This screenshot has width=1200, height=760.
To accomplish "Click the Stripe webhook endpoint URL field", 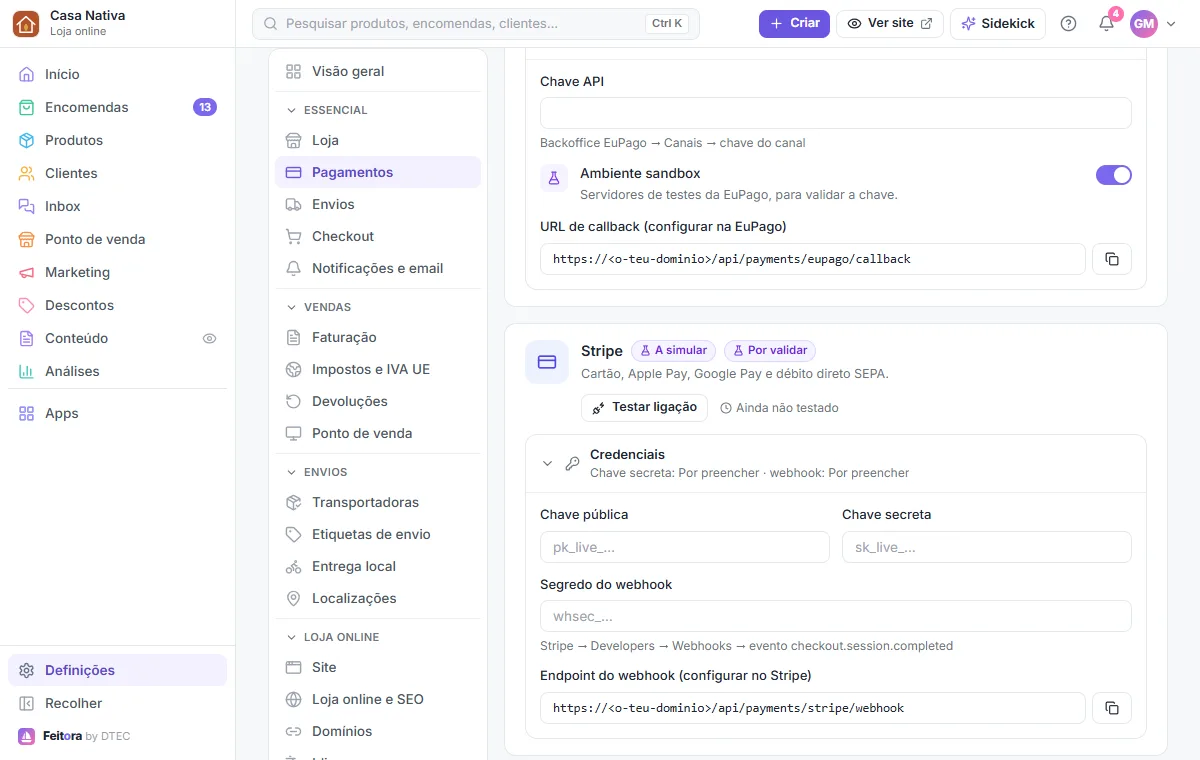I will (813, 708).
